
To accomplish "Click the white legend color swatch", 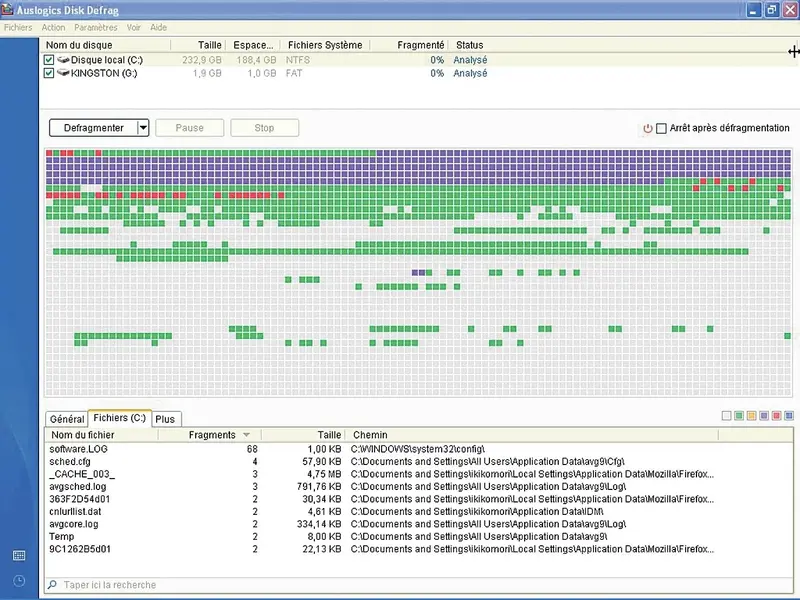I will click(727, 416).
